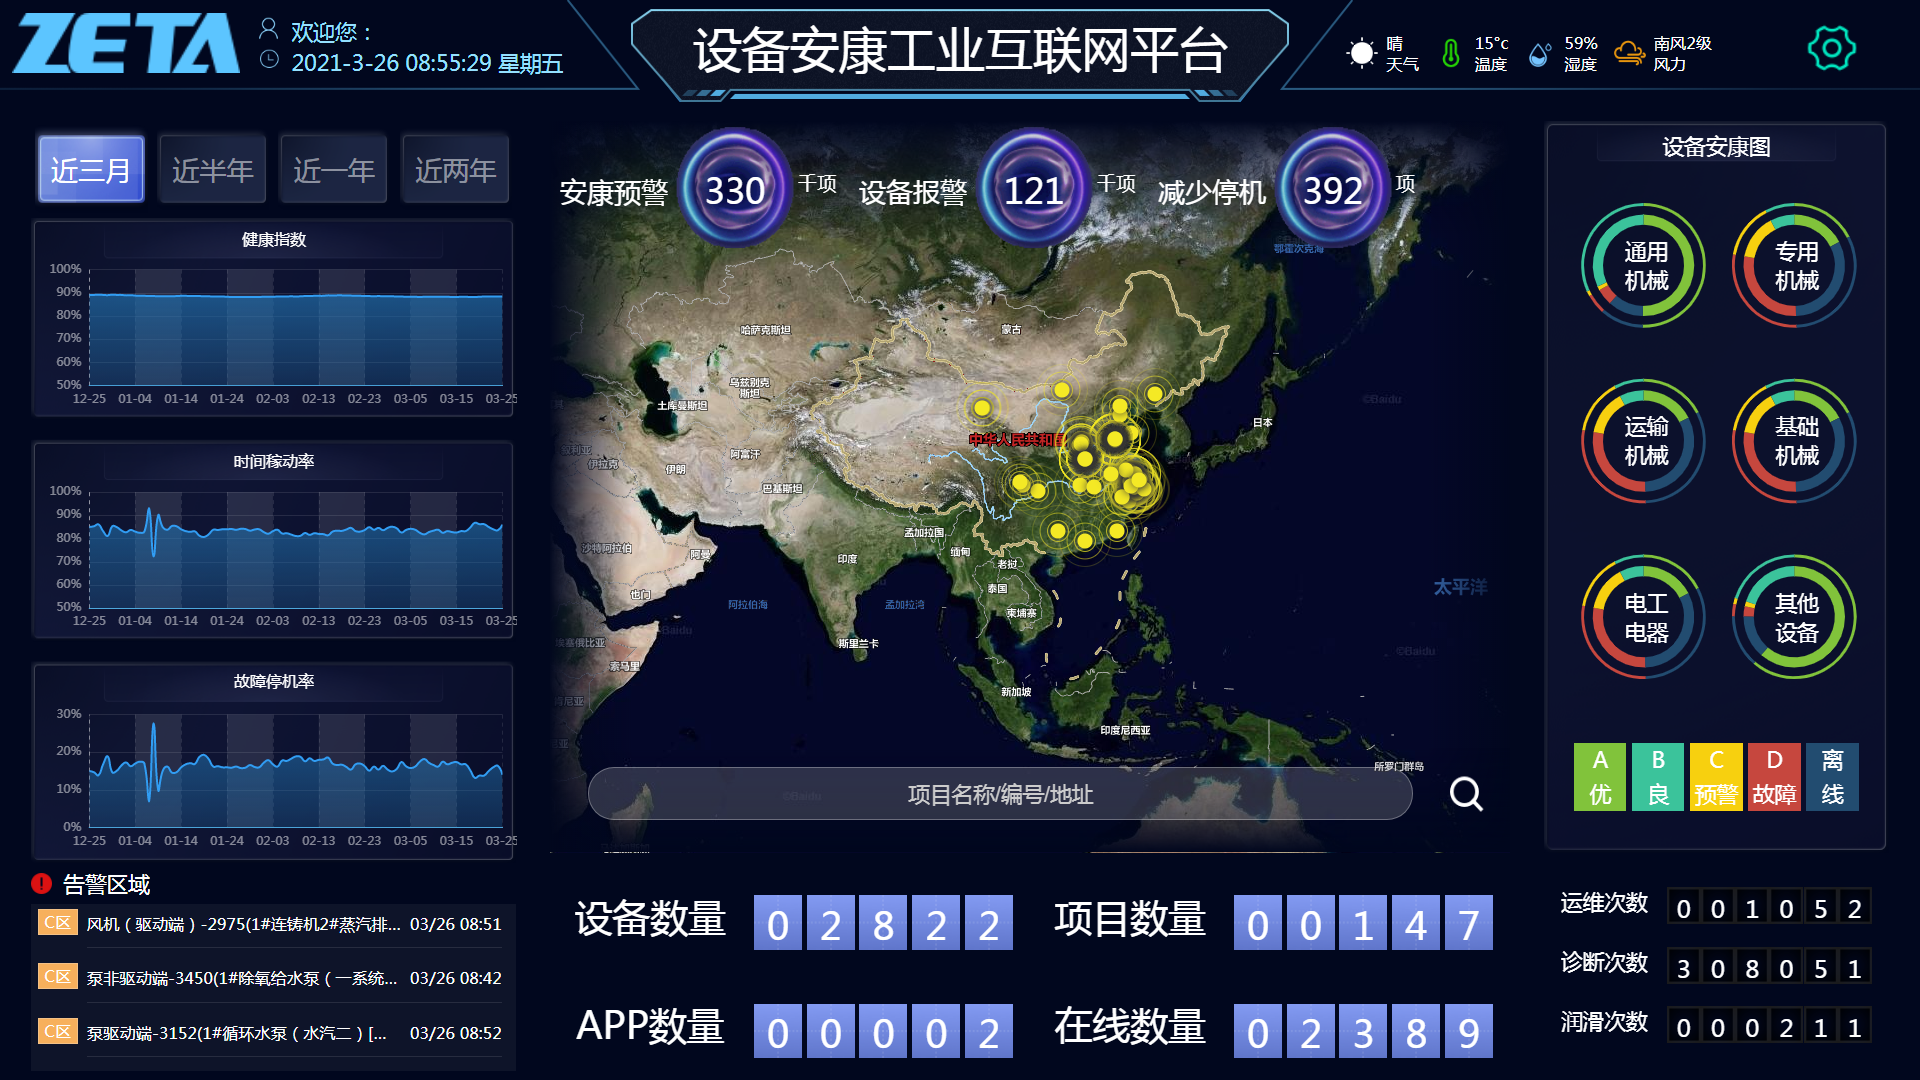Image resolution: width=1920 pixels, height=1080 pixels.
Task: Open settings via the gear icon
Action: [1831, 48]
